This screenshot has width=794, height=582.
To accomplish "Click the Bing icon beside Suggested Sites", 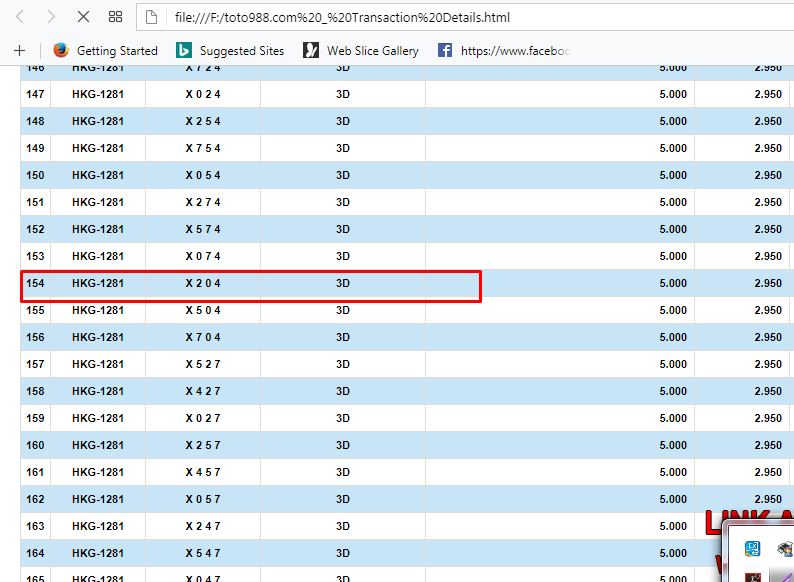I will pos(183,50).
